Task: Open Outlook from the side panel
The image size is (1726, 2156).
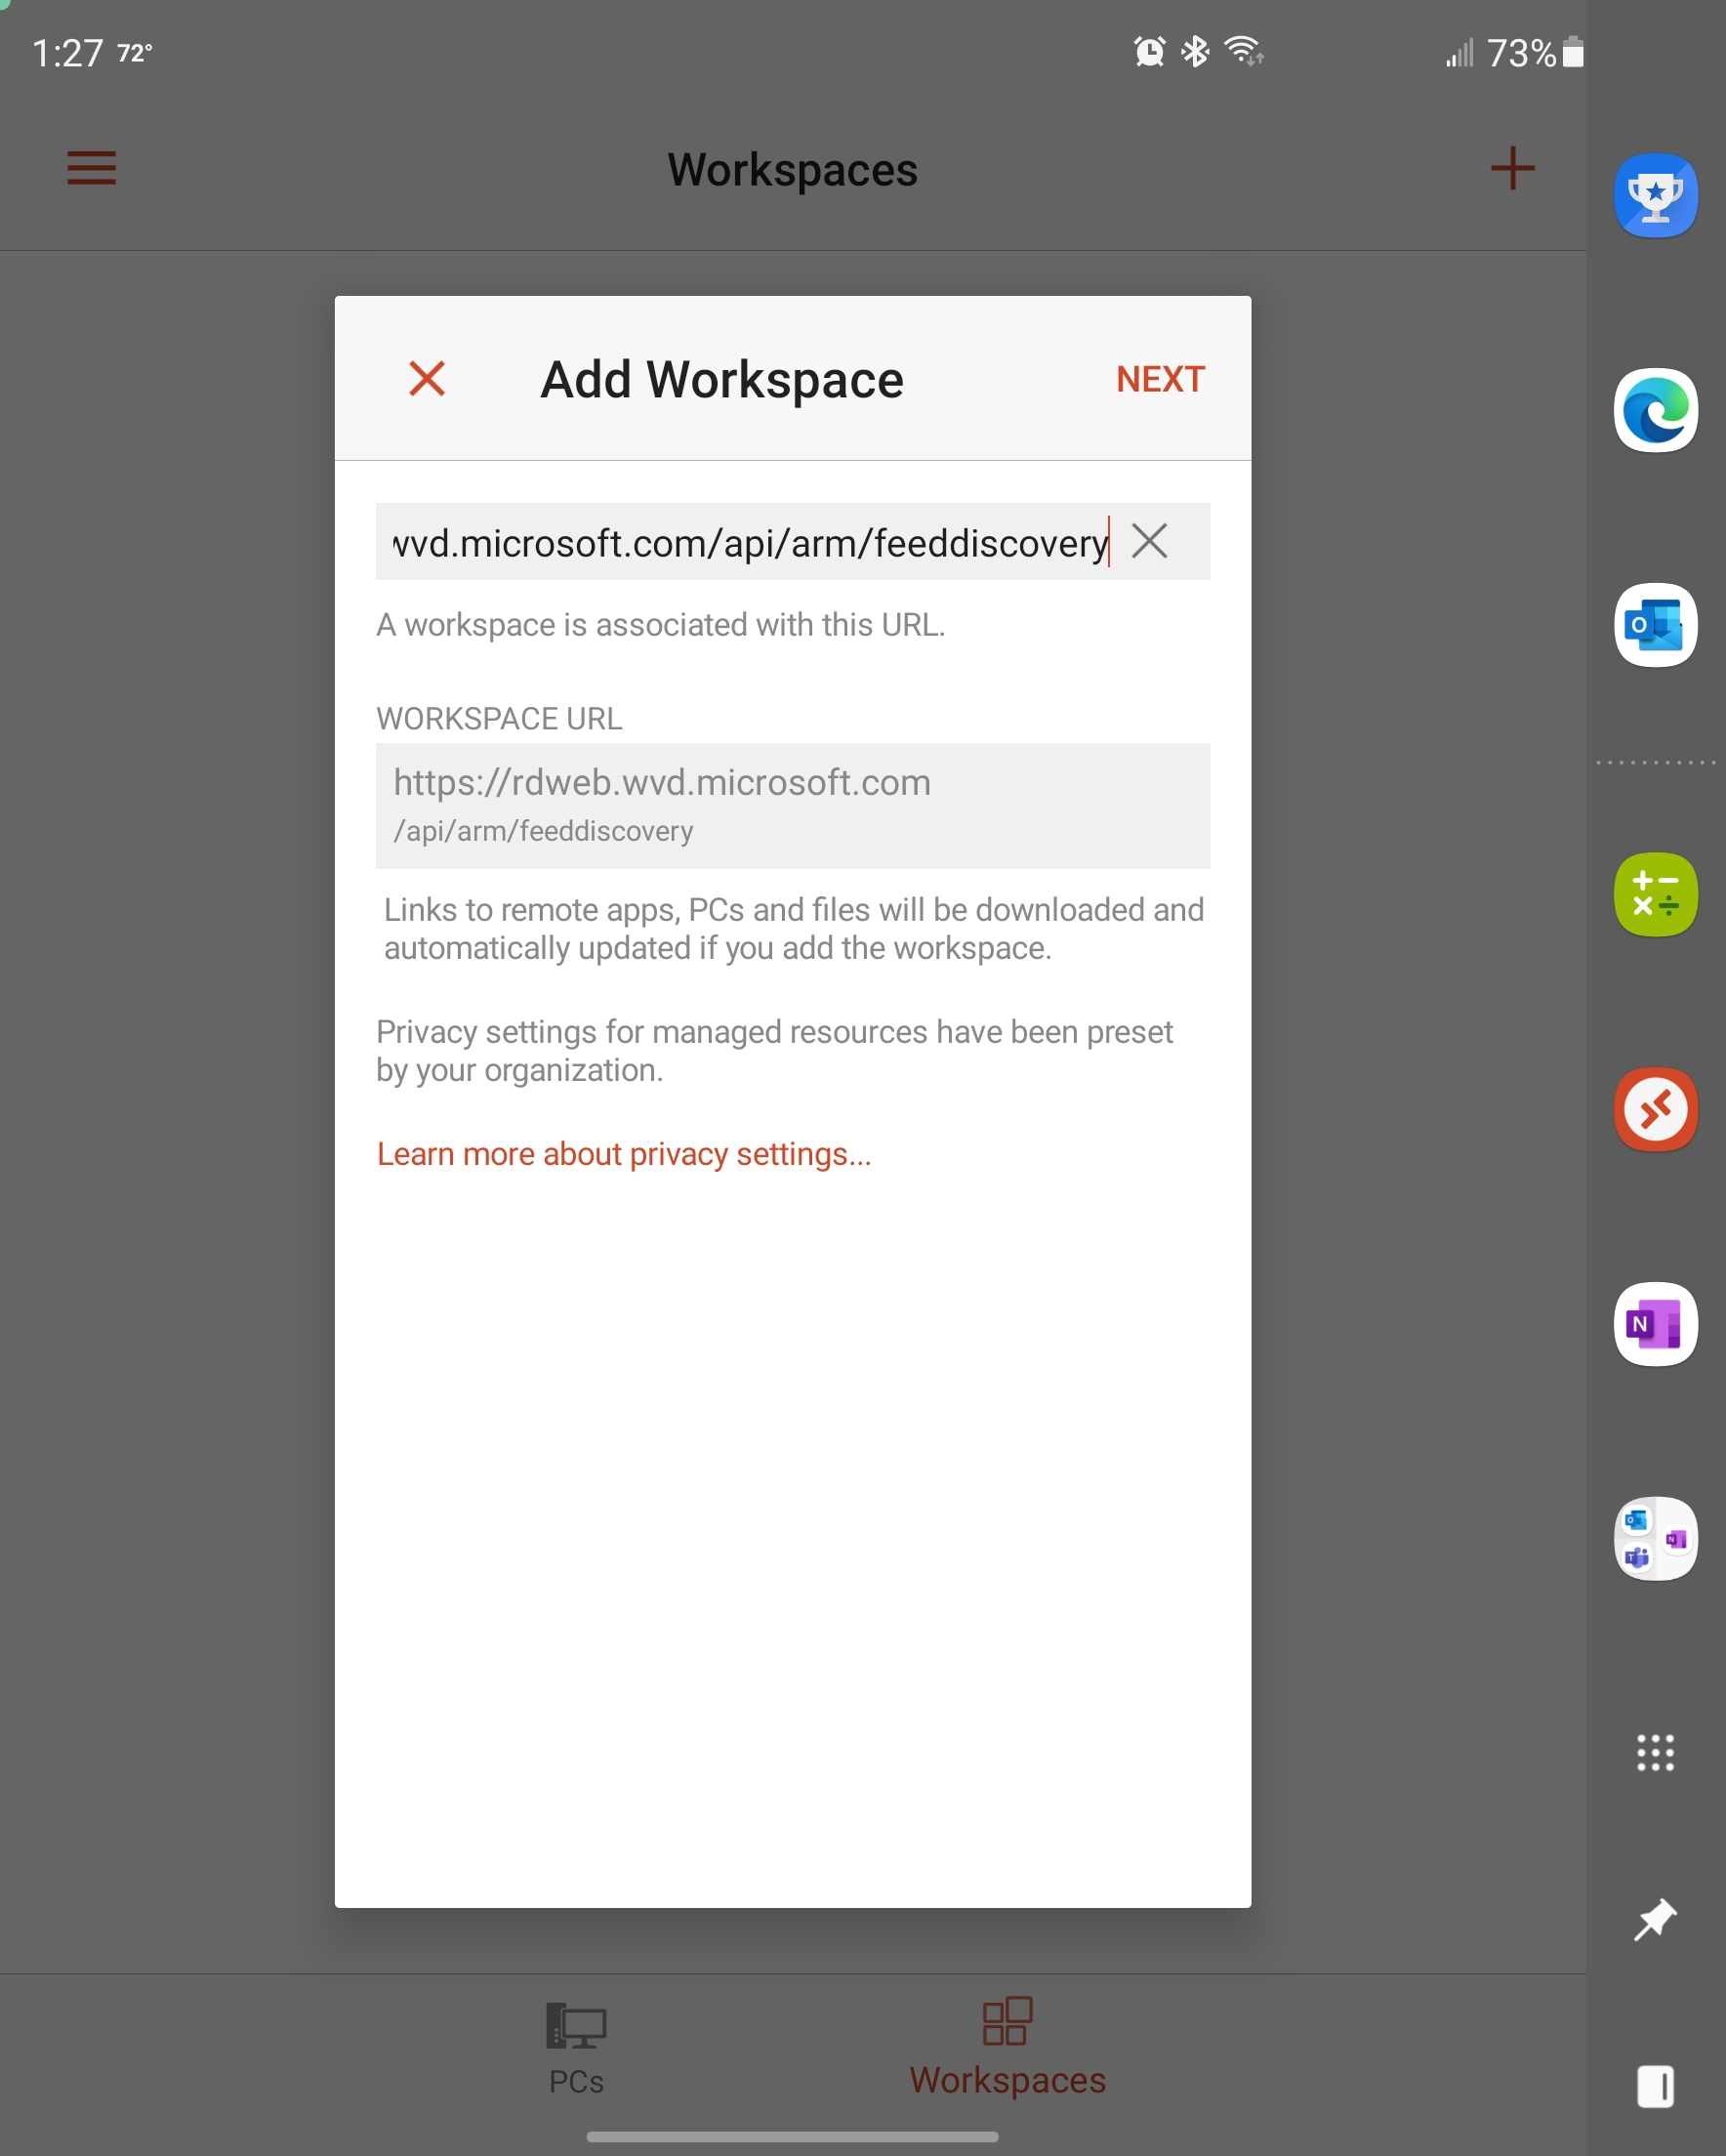Action: point(1655,623)
